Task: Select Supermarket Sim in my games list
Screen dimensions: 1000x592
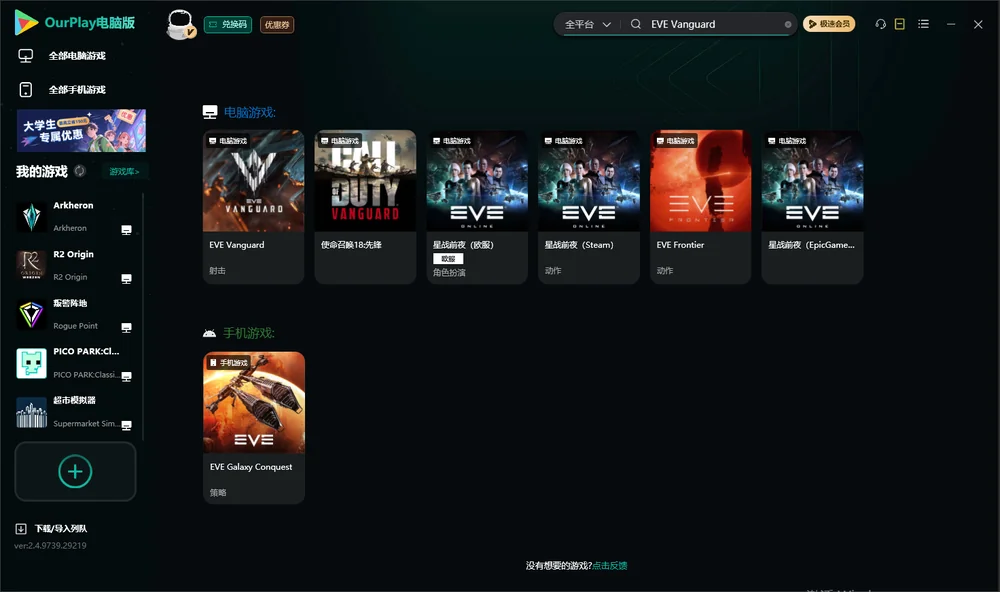Action: pos(75,412)
